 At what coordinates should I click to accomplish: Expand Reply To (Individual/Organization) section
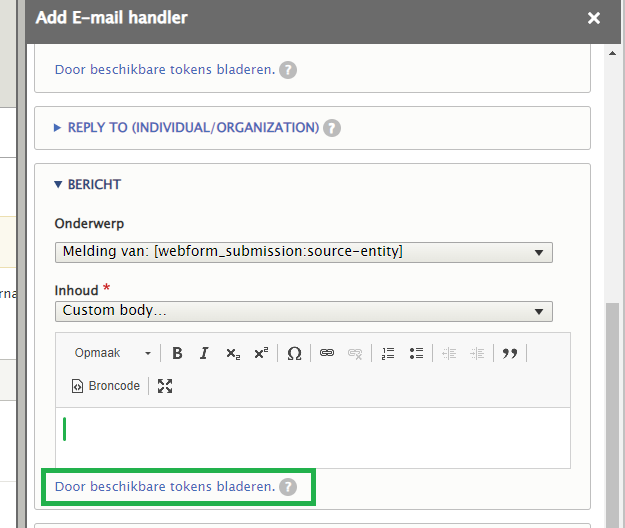coord(192,128)
